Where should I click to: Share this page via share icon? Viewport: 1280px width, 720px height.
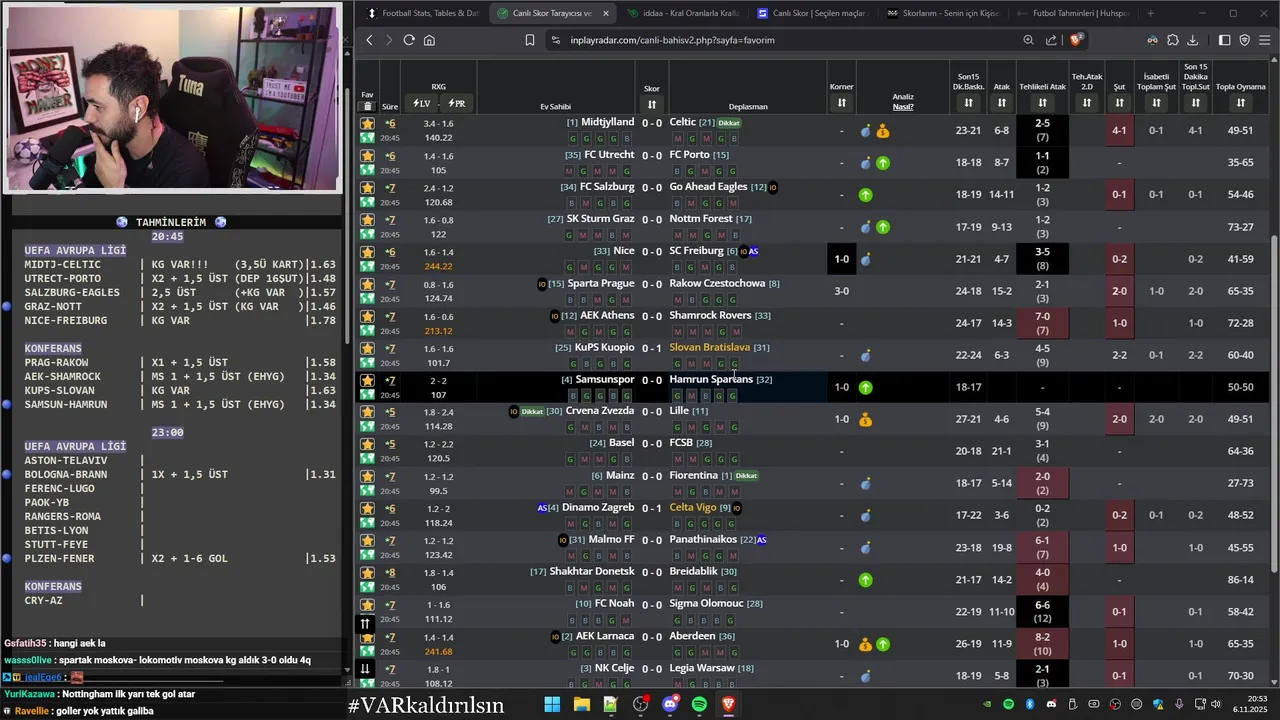coord(1051,40)
